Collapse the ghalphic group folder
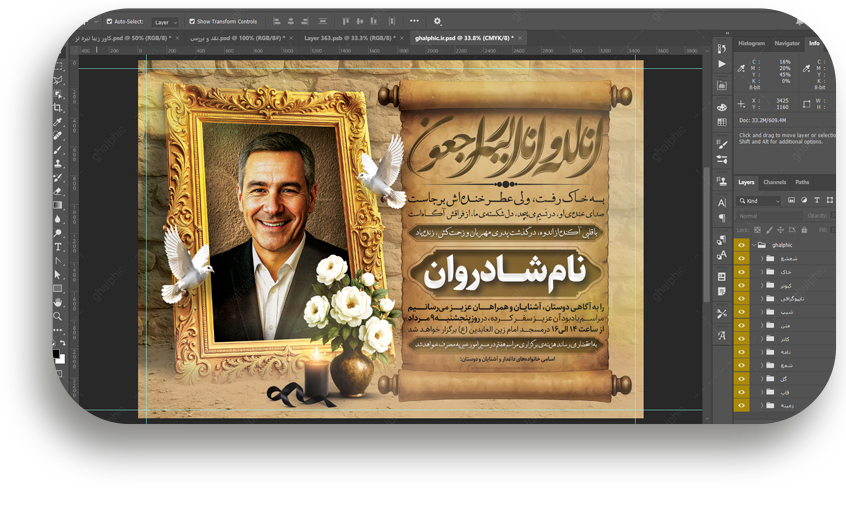Viewport: 846px width, 513px height. pyautogui.click(x=752, y=244)
